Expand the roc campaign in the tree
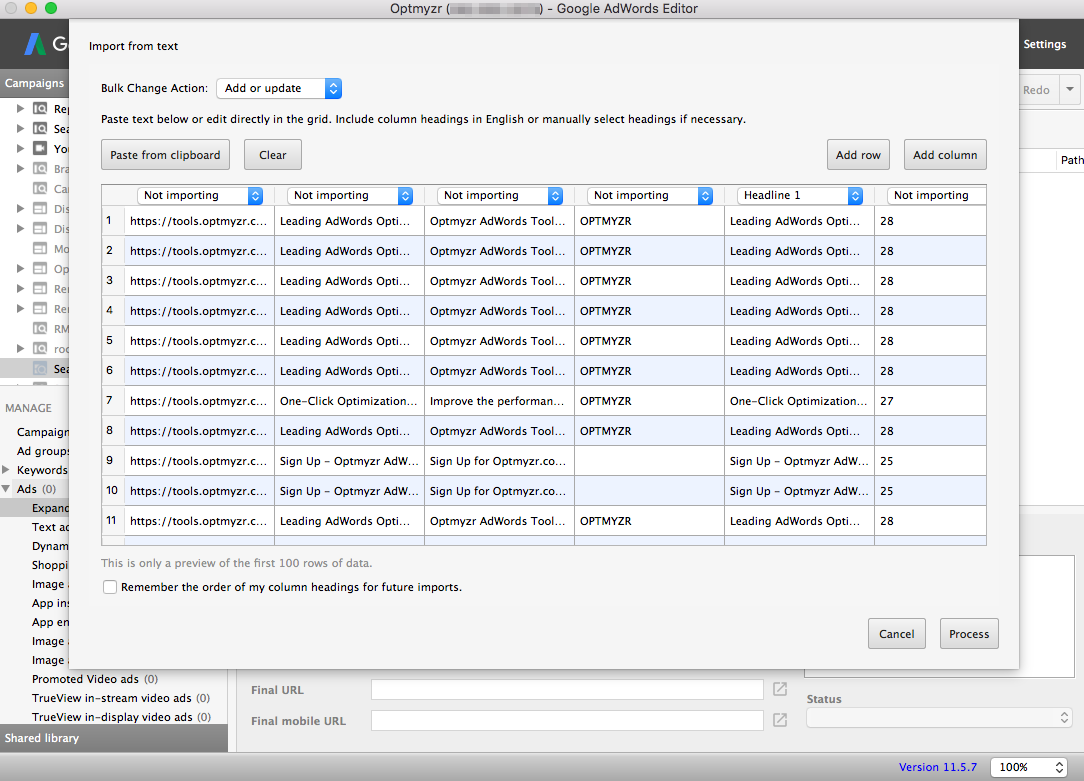 click(x=20, y=348)
